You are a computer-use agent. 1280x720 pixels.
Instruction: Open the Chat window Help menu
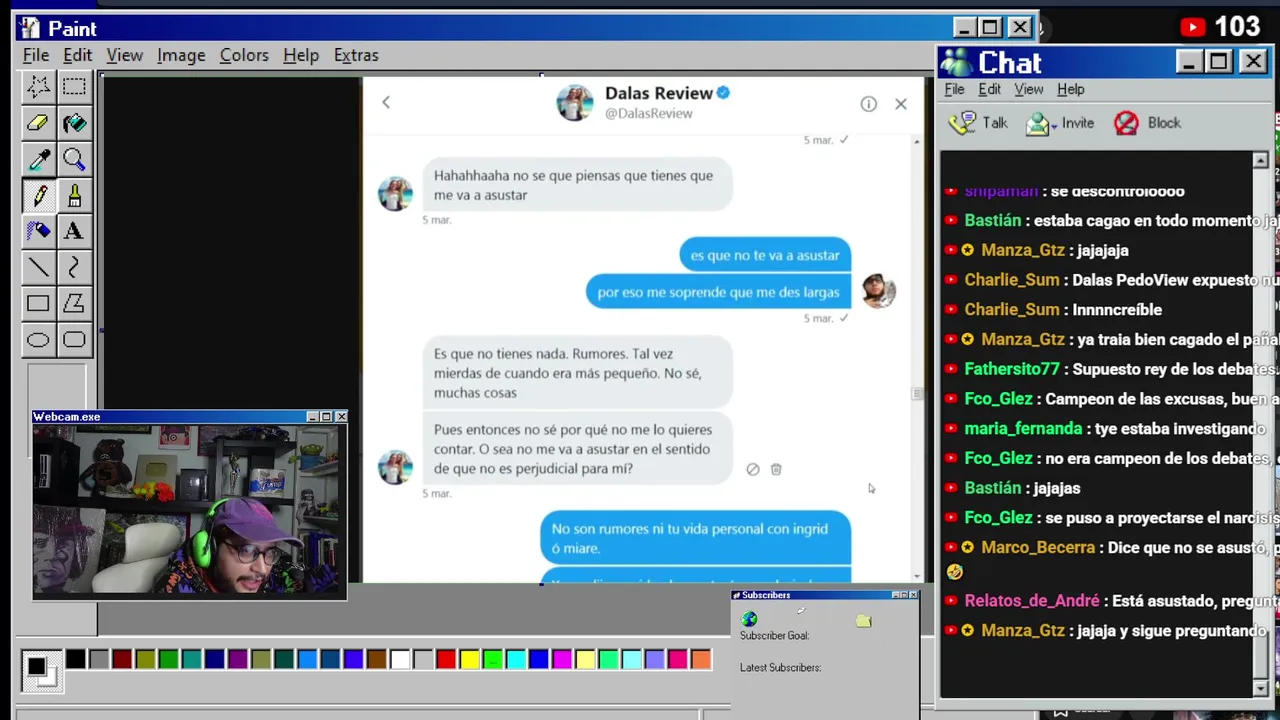[x=1070, y=89]
